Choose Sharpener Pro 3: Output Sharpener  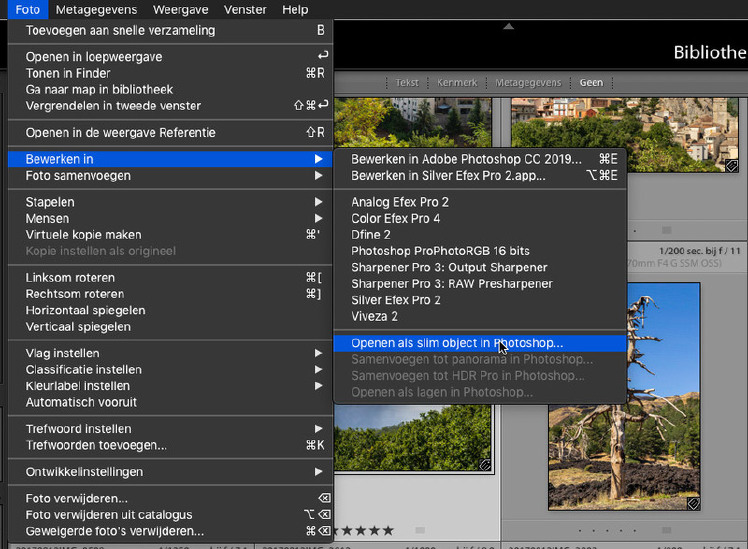pyautogui.click(x=480, y=267)
